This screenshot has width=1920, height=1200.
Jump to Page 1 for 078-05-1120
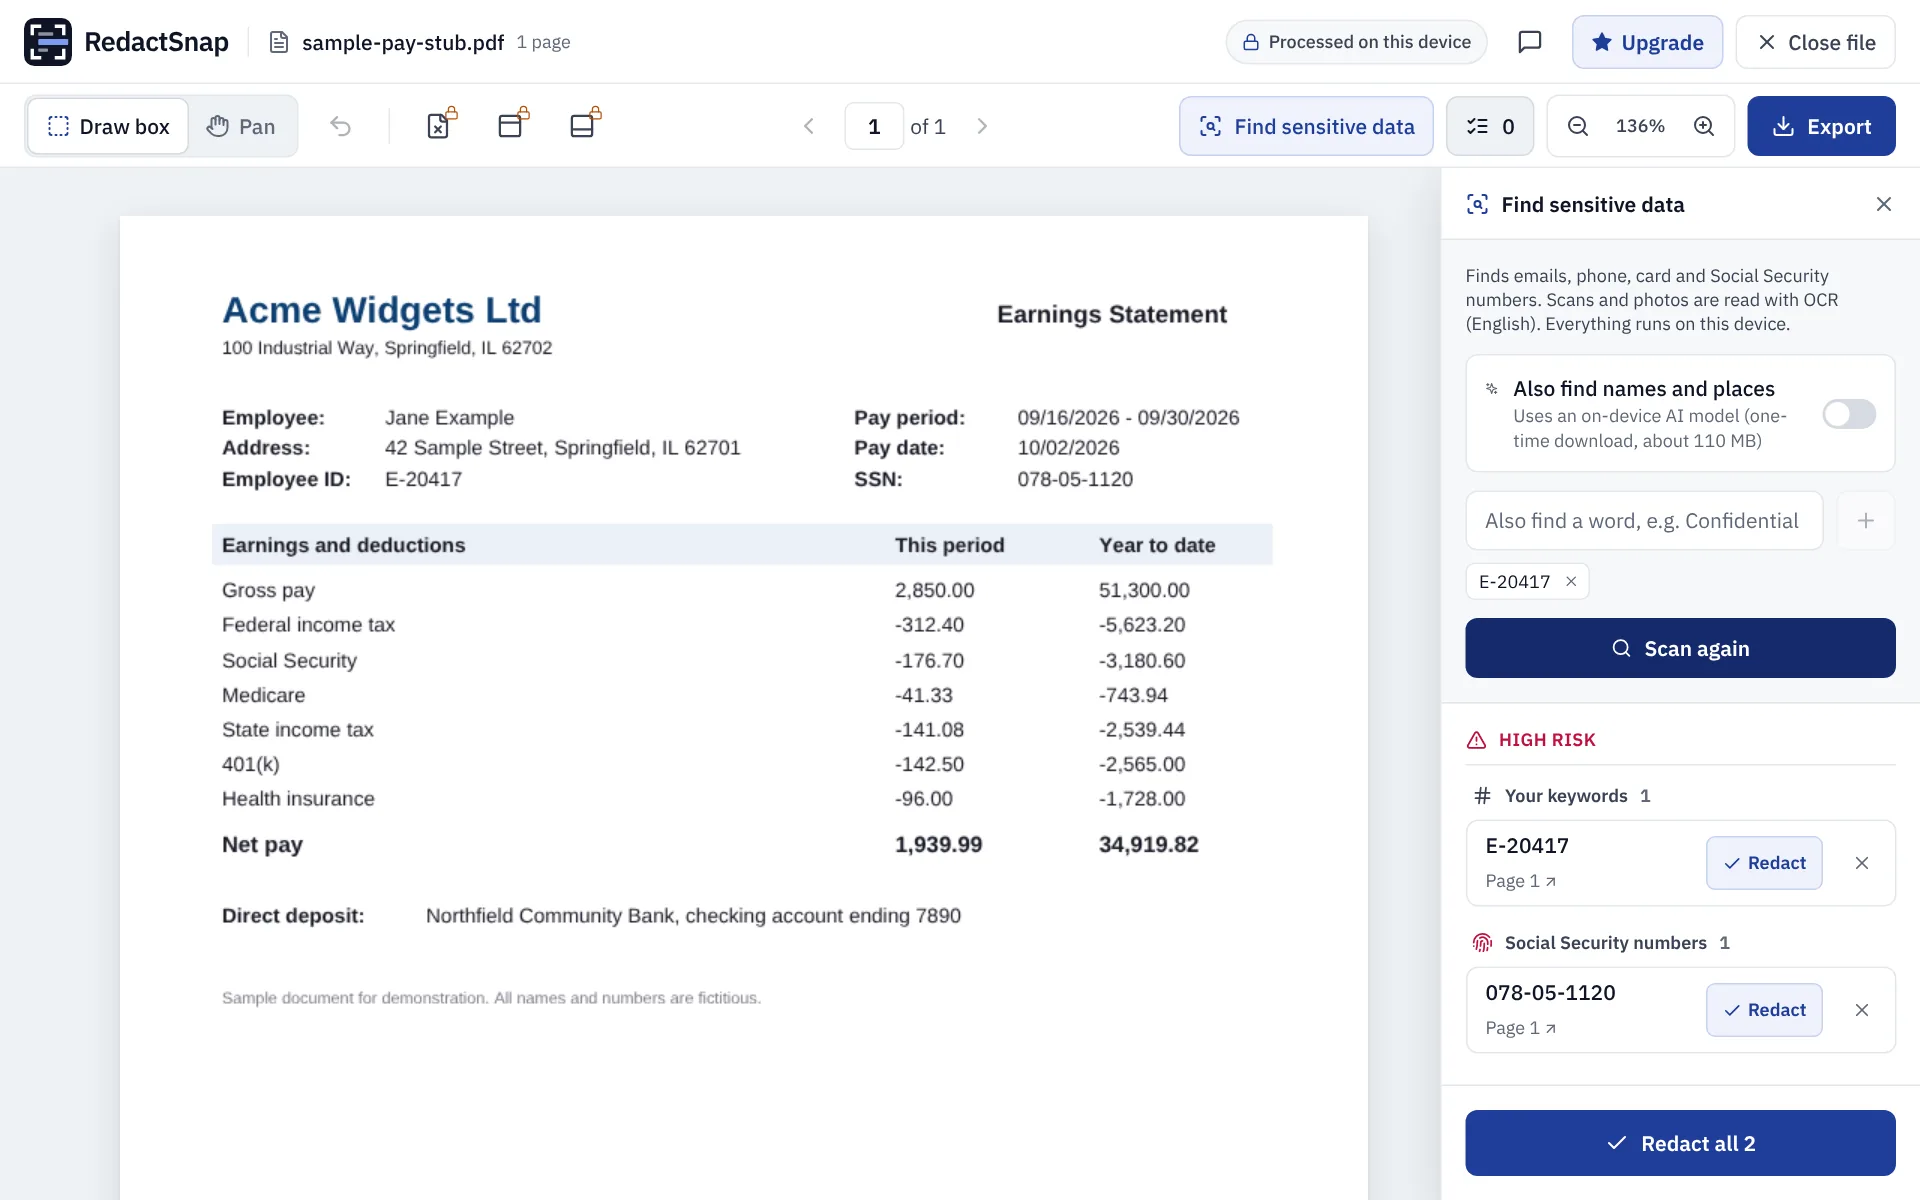tap(1520, 1028)
